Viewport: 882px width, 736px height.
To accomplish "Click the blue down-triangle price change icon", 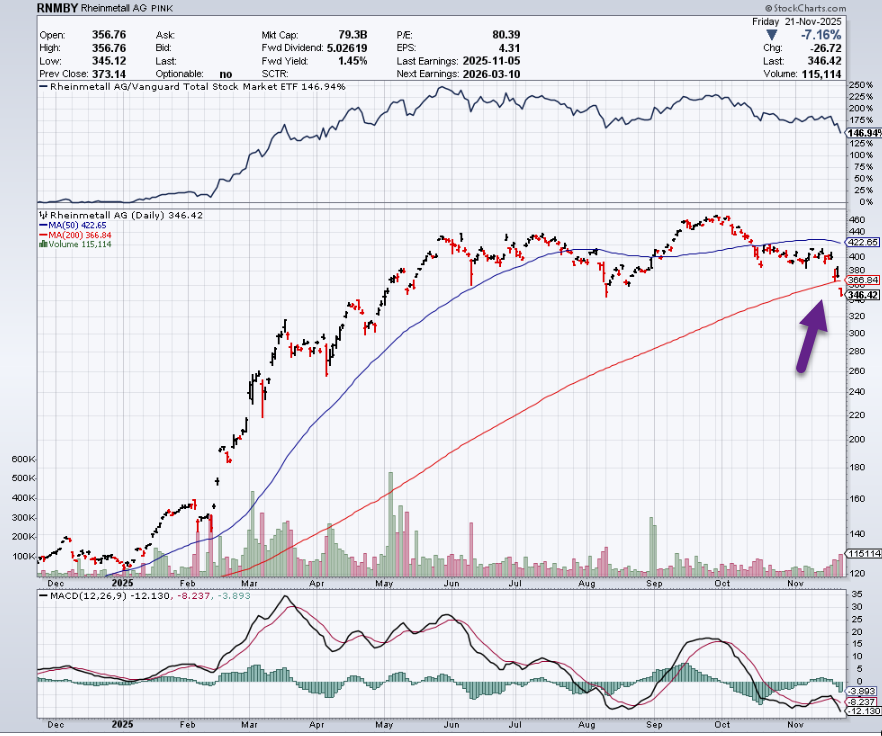I will (x=772, y=34).
